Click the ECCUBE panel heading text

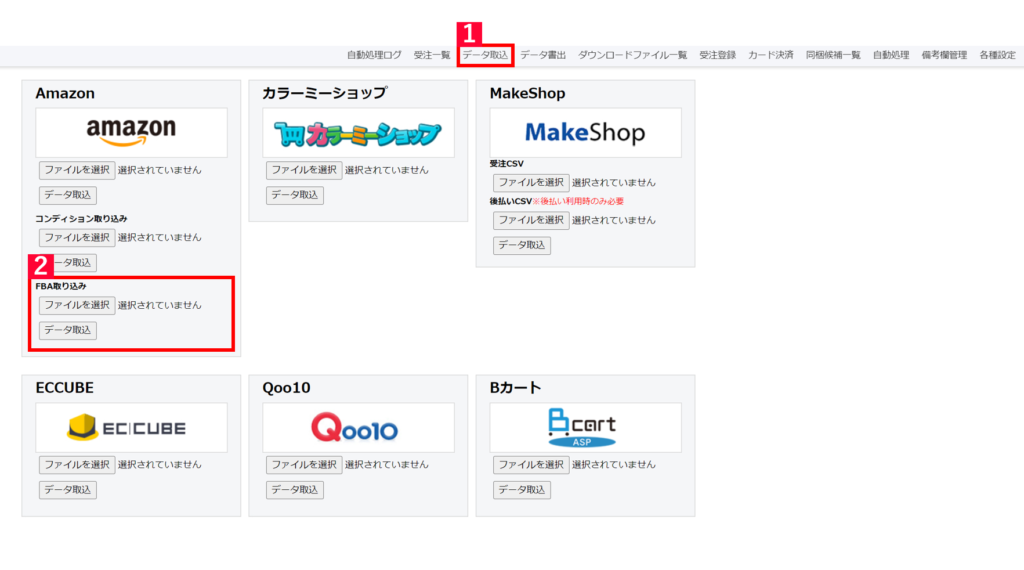coord(64,388)
